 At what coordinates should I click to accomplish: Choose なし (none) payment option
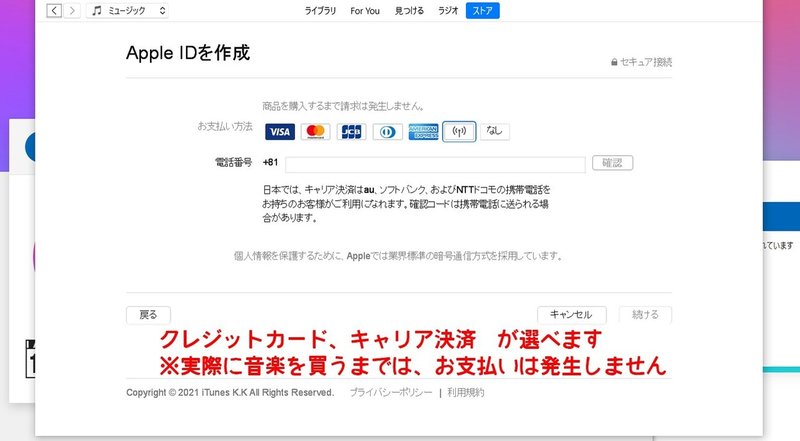point(494,131)
